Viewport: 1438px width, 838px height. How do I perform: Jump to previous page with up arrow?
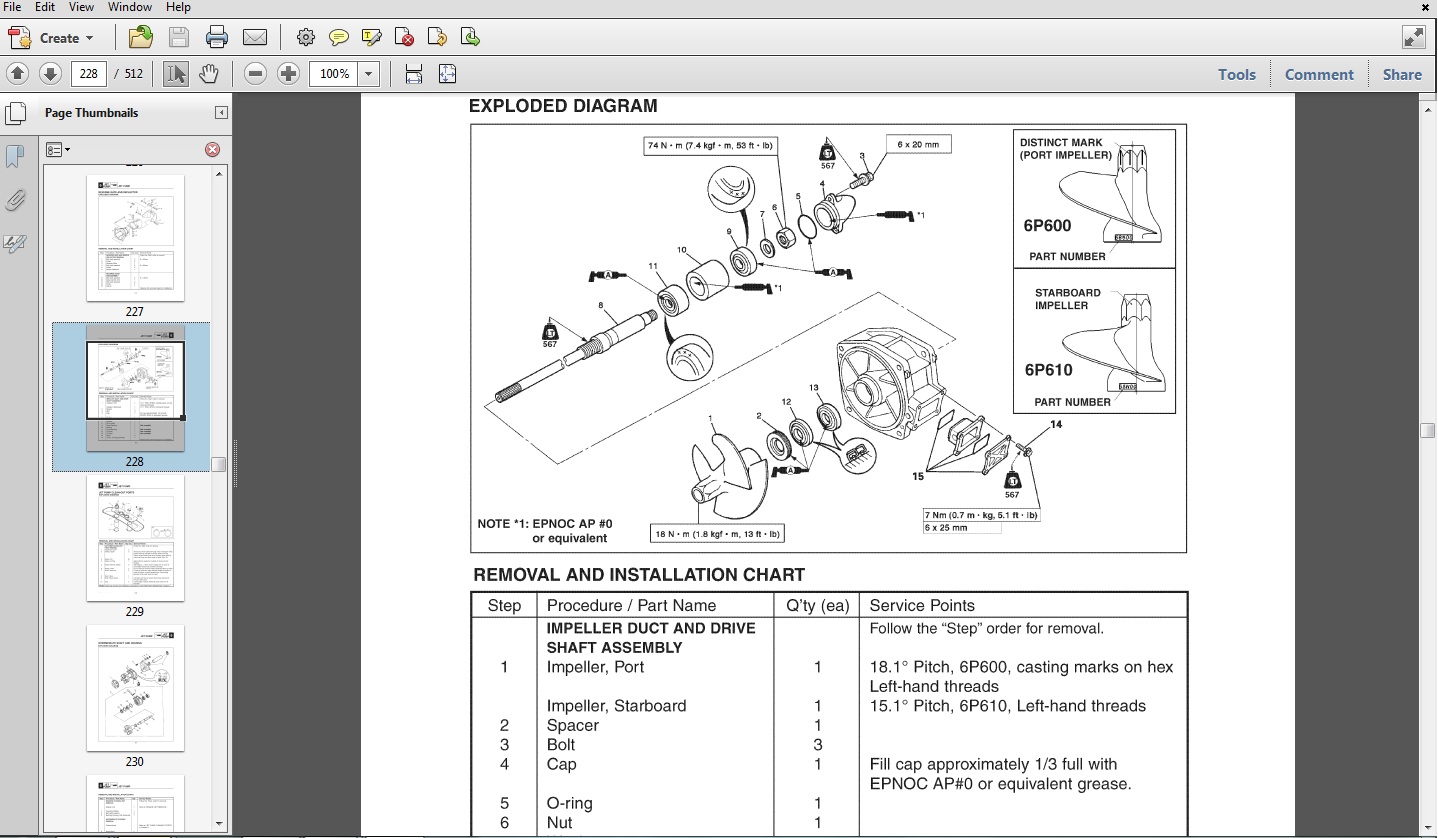coord(16,73)
